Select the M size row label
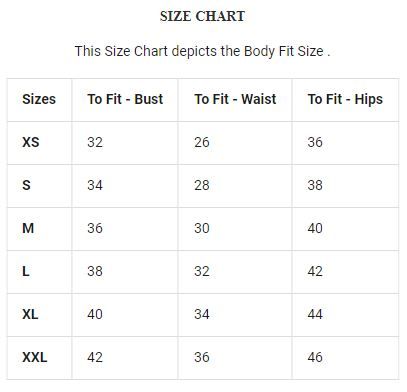This screenshot has height=392, width=407. pyautogui.click(x=28, y=228)
